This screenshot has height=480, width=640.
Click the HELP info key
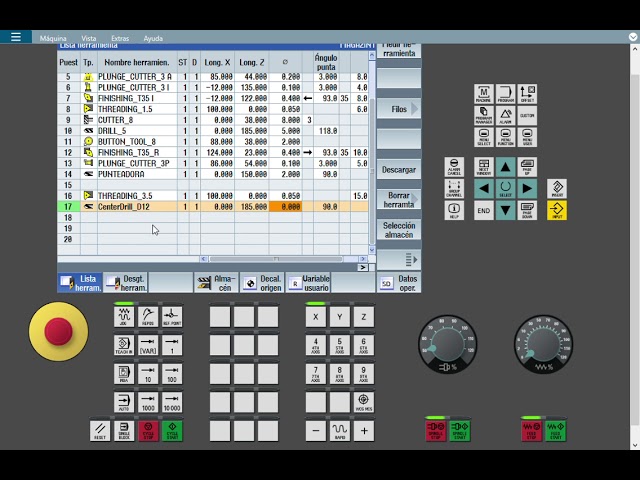click(454, 210)
